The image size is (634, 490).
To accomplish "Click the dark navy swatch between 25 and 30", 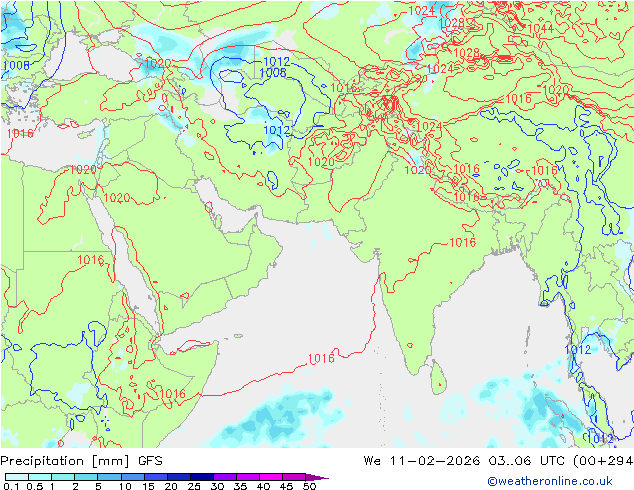I will pos(201,477).
